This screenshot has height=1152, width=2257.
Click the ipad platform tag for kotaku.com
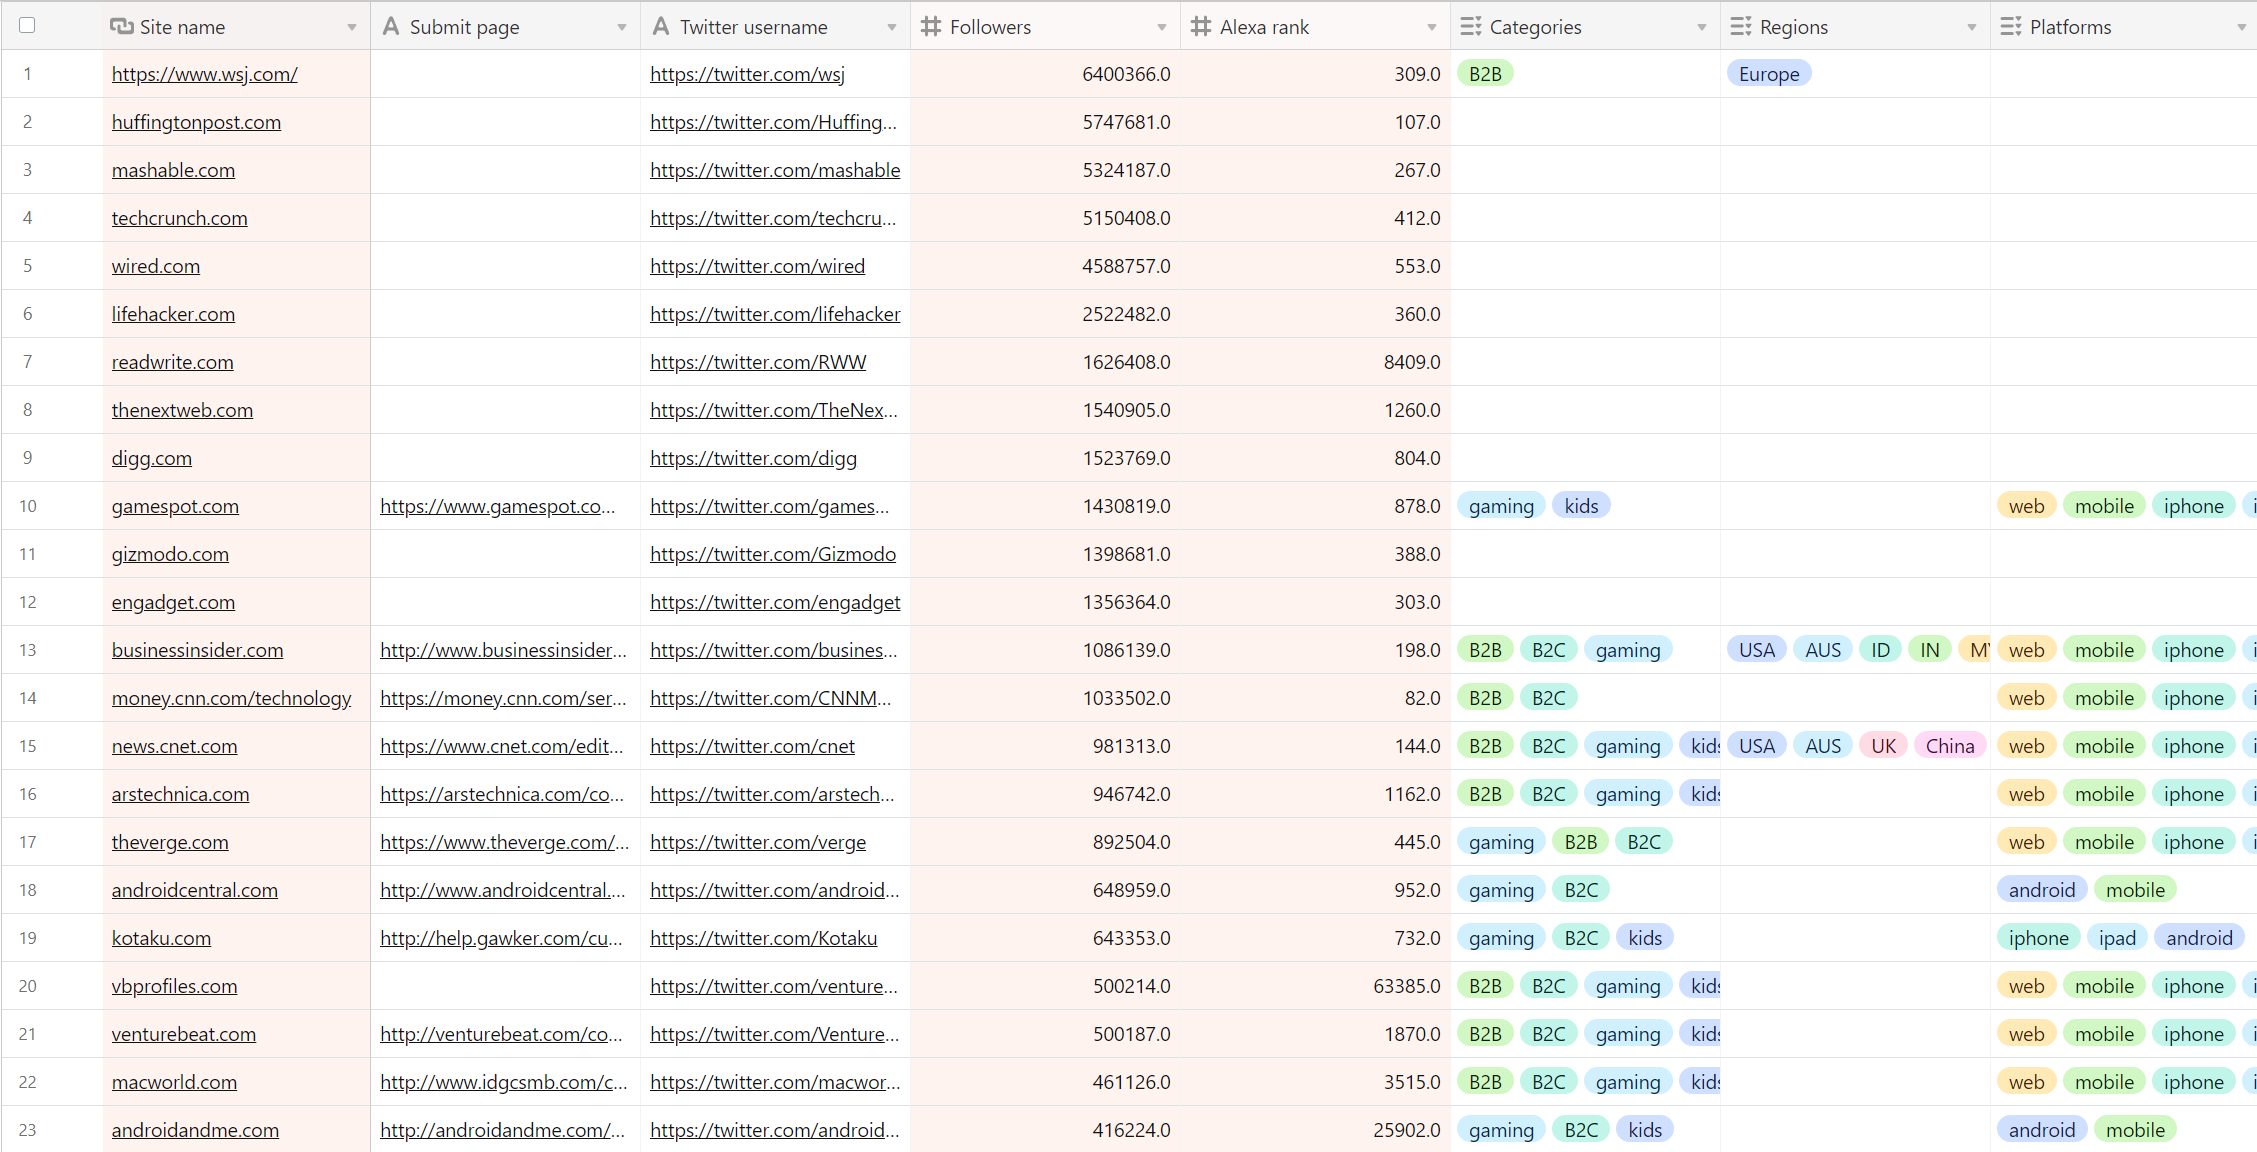pos(2117,938)
